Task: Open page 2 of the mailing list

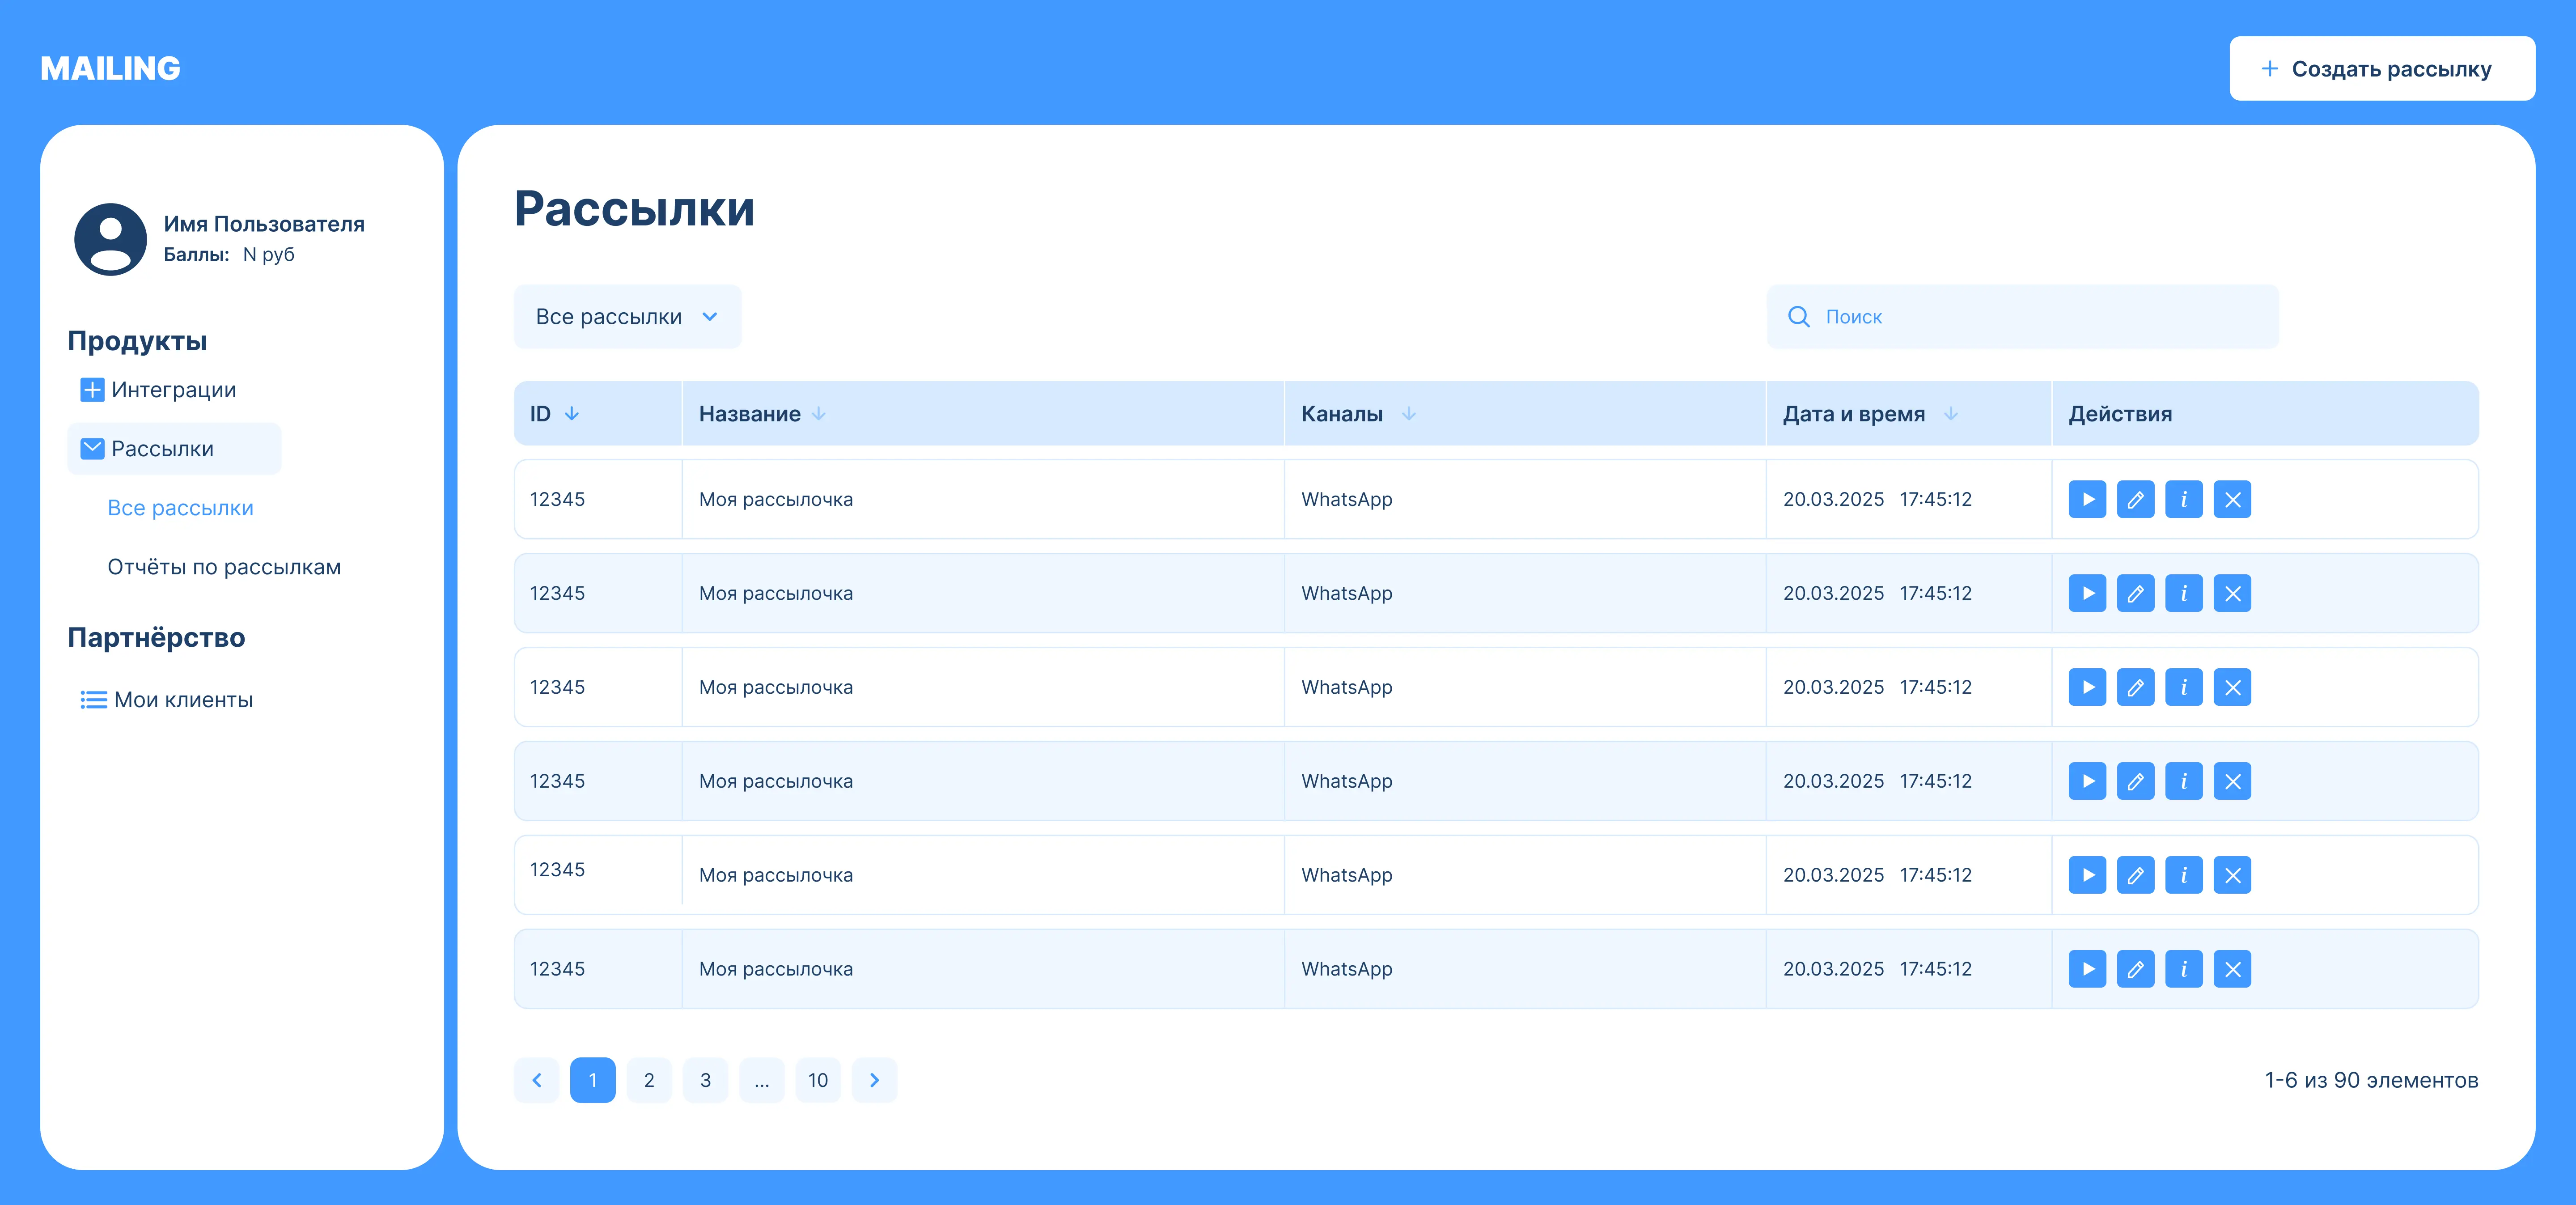Action: pos(649,1080)
